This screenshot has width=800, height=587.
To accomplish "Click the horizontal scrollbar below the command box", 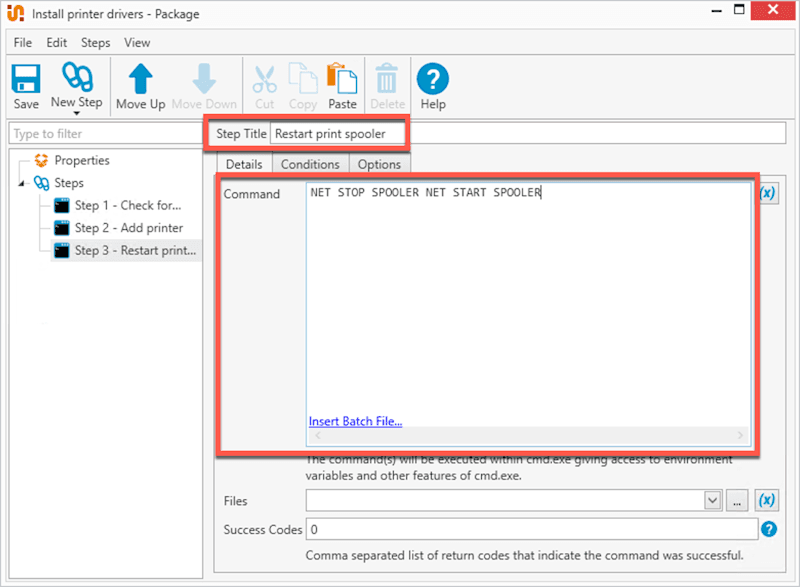I will [x=529, y=437].
